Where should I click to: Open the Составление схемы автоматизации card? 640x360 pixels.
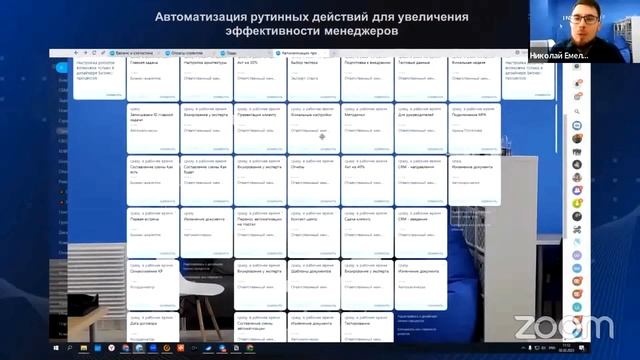(x=260, y=327)
